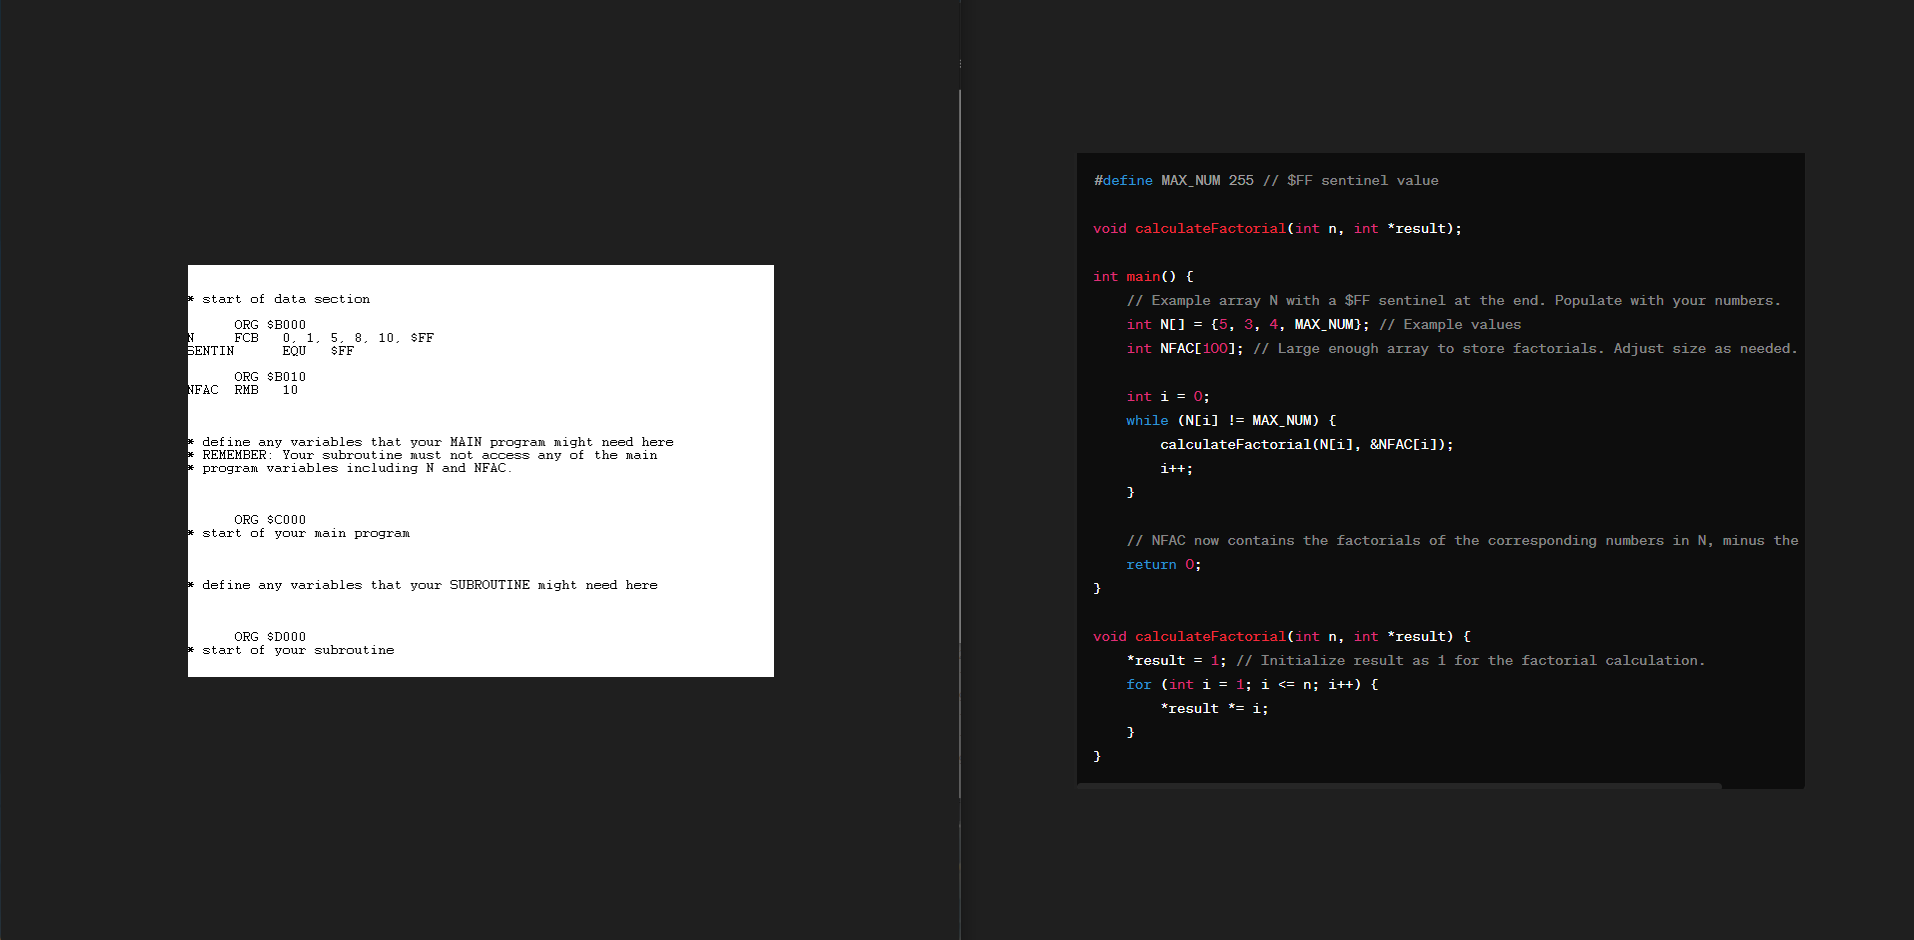Click the 'SENTIN EQU $FF' line
Image resolution: width=1914 pixels, height=940 pixels.
coord(266,350)
